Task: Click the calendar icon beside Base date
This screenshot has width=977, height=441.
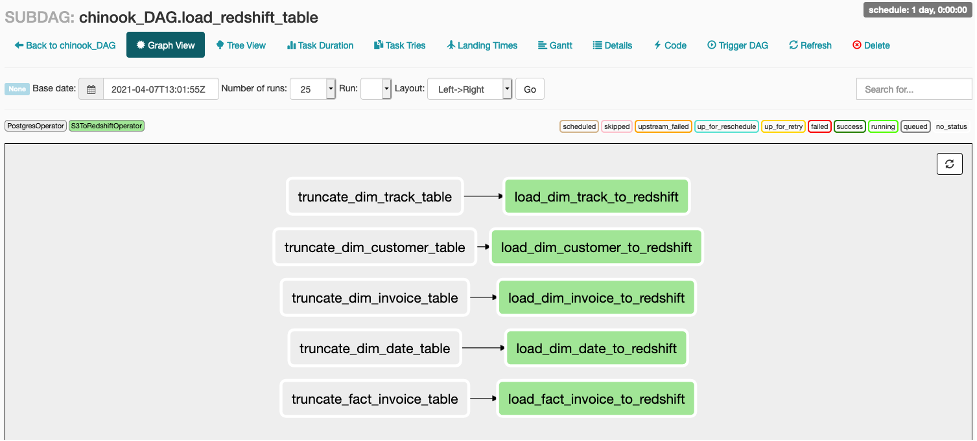Action: tap(91, 89)
